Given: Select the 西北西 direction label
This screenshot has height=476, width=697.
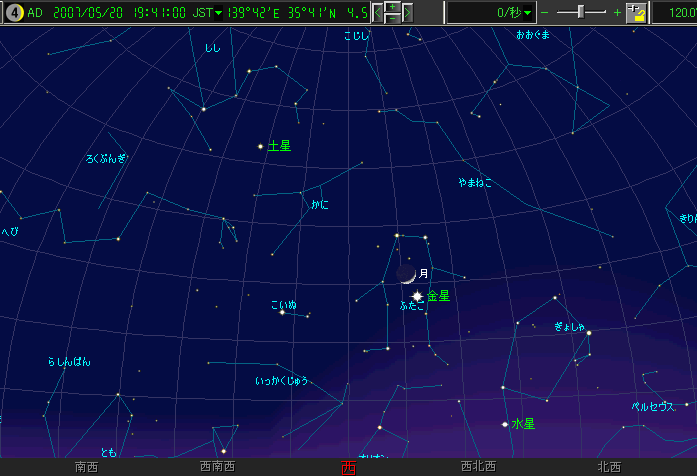Looking at the screenshot, I should point(477,467).
